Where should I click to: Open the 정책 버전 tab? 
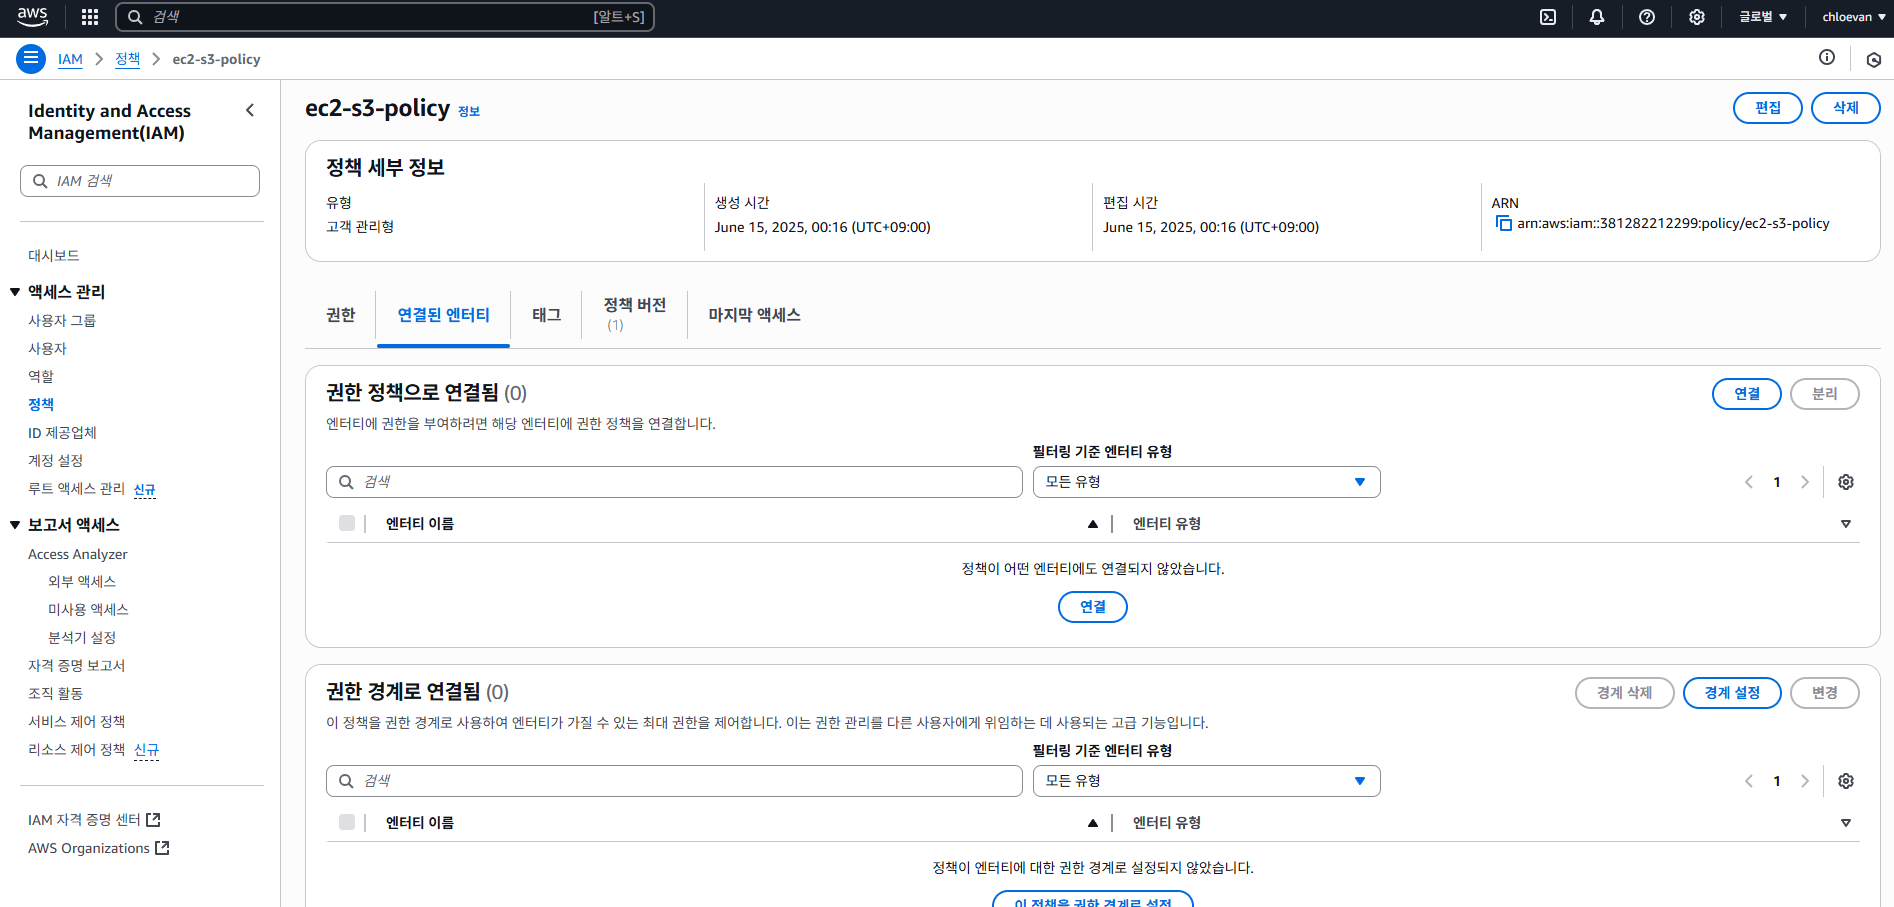(634, 315)
